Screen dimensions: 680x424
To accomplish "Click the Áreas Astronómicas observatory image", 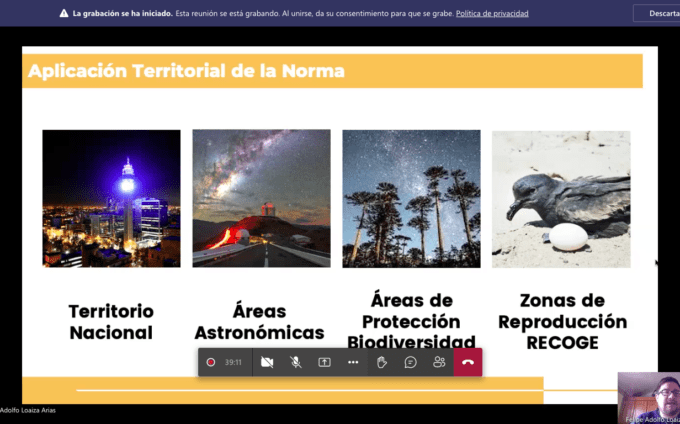I will [261, 198].
